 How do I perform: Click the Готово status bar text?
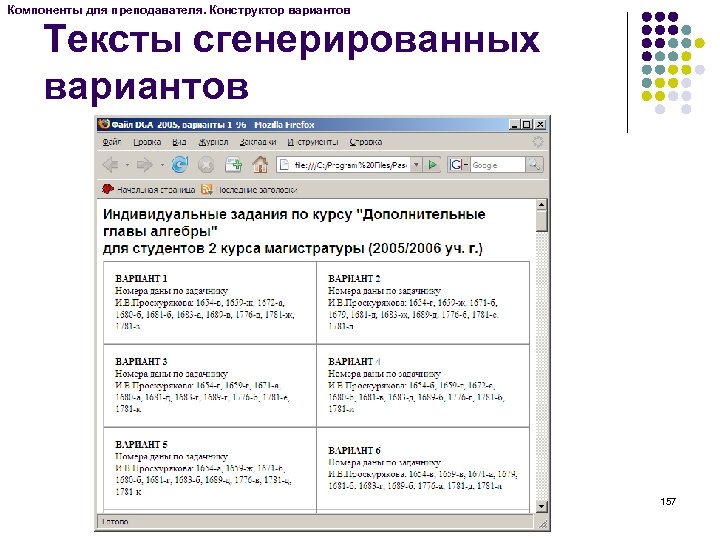[x=115, y=522]
